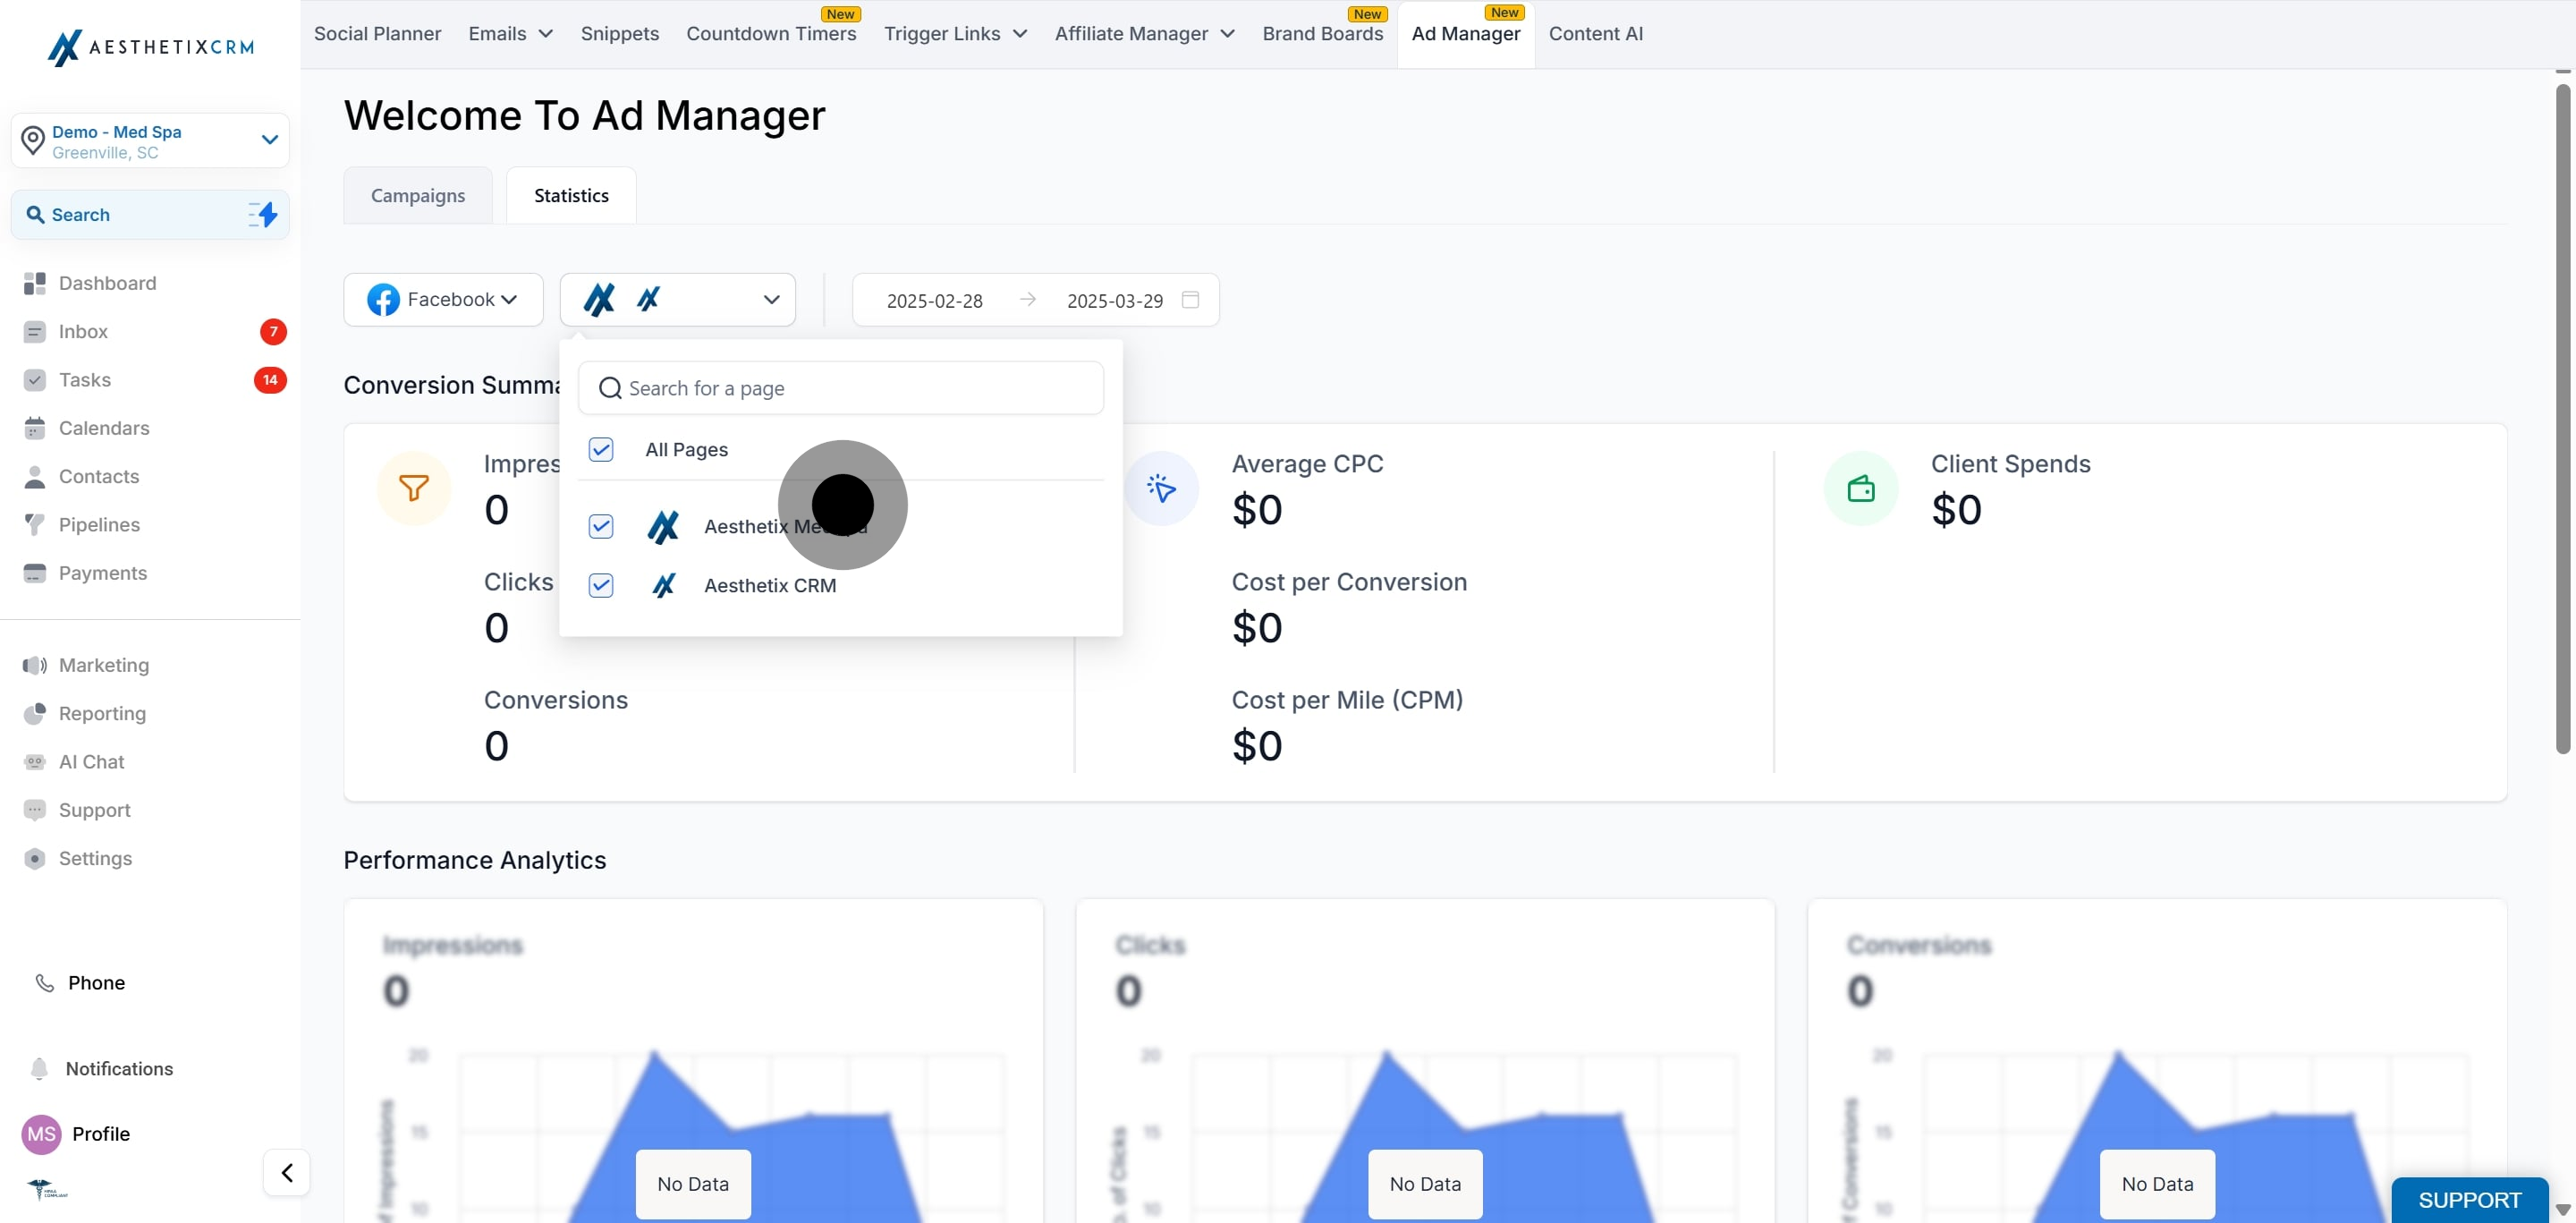Click the Pipelines funnel icon

click(x=35, y=524)
